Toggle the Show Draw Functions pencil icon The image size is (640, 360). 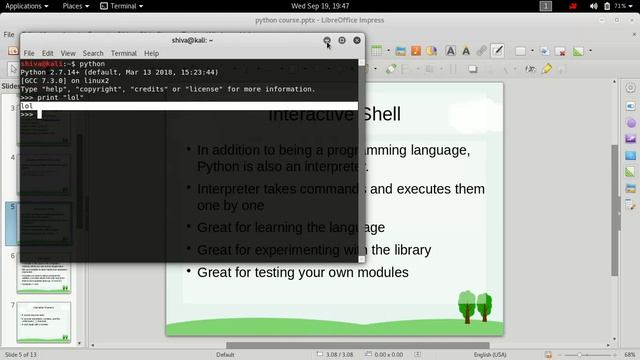pyautogui.click(x=498, y=51)
